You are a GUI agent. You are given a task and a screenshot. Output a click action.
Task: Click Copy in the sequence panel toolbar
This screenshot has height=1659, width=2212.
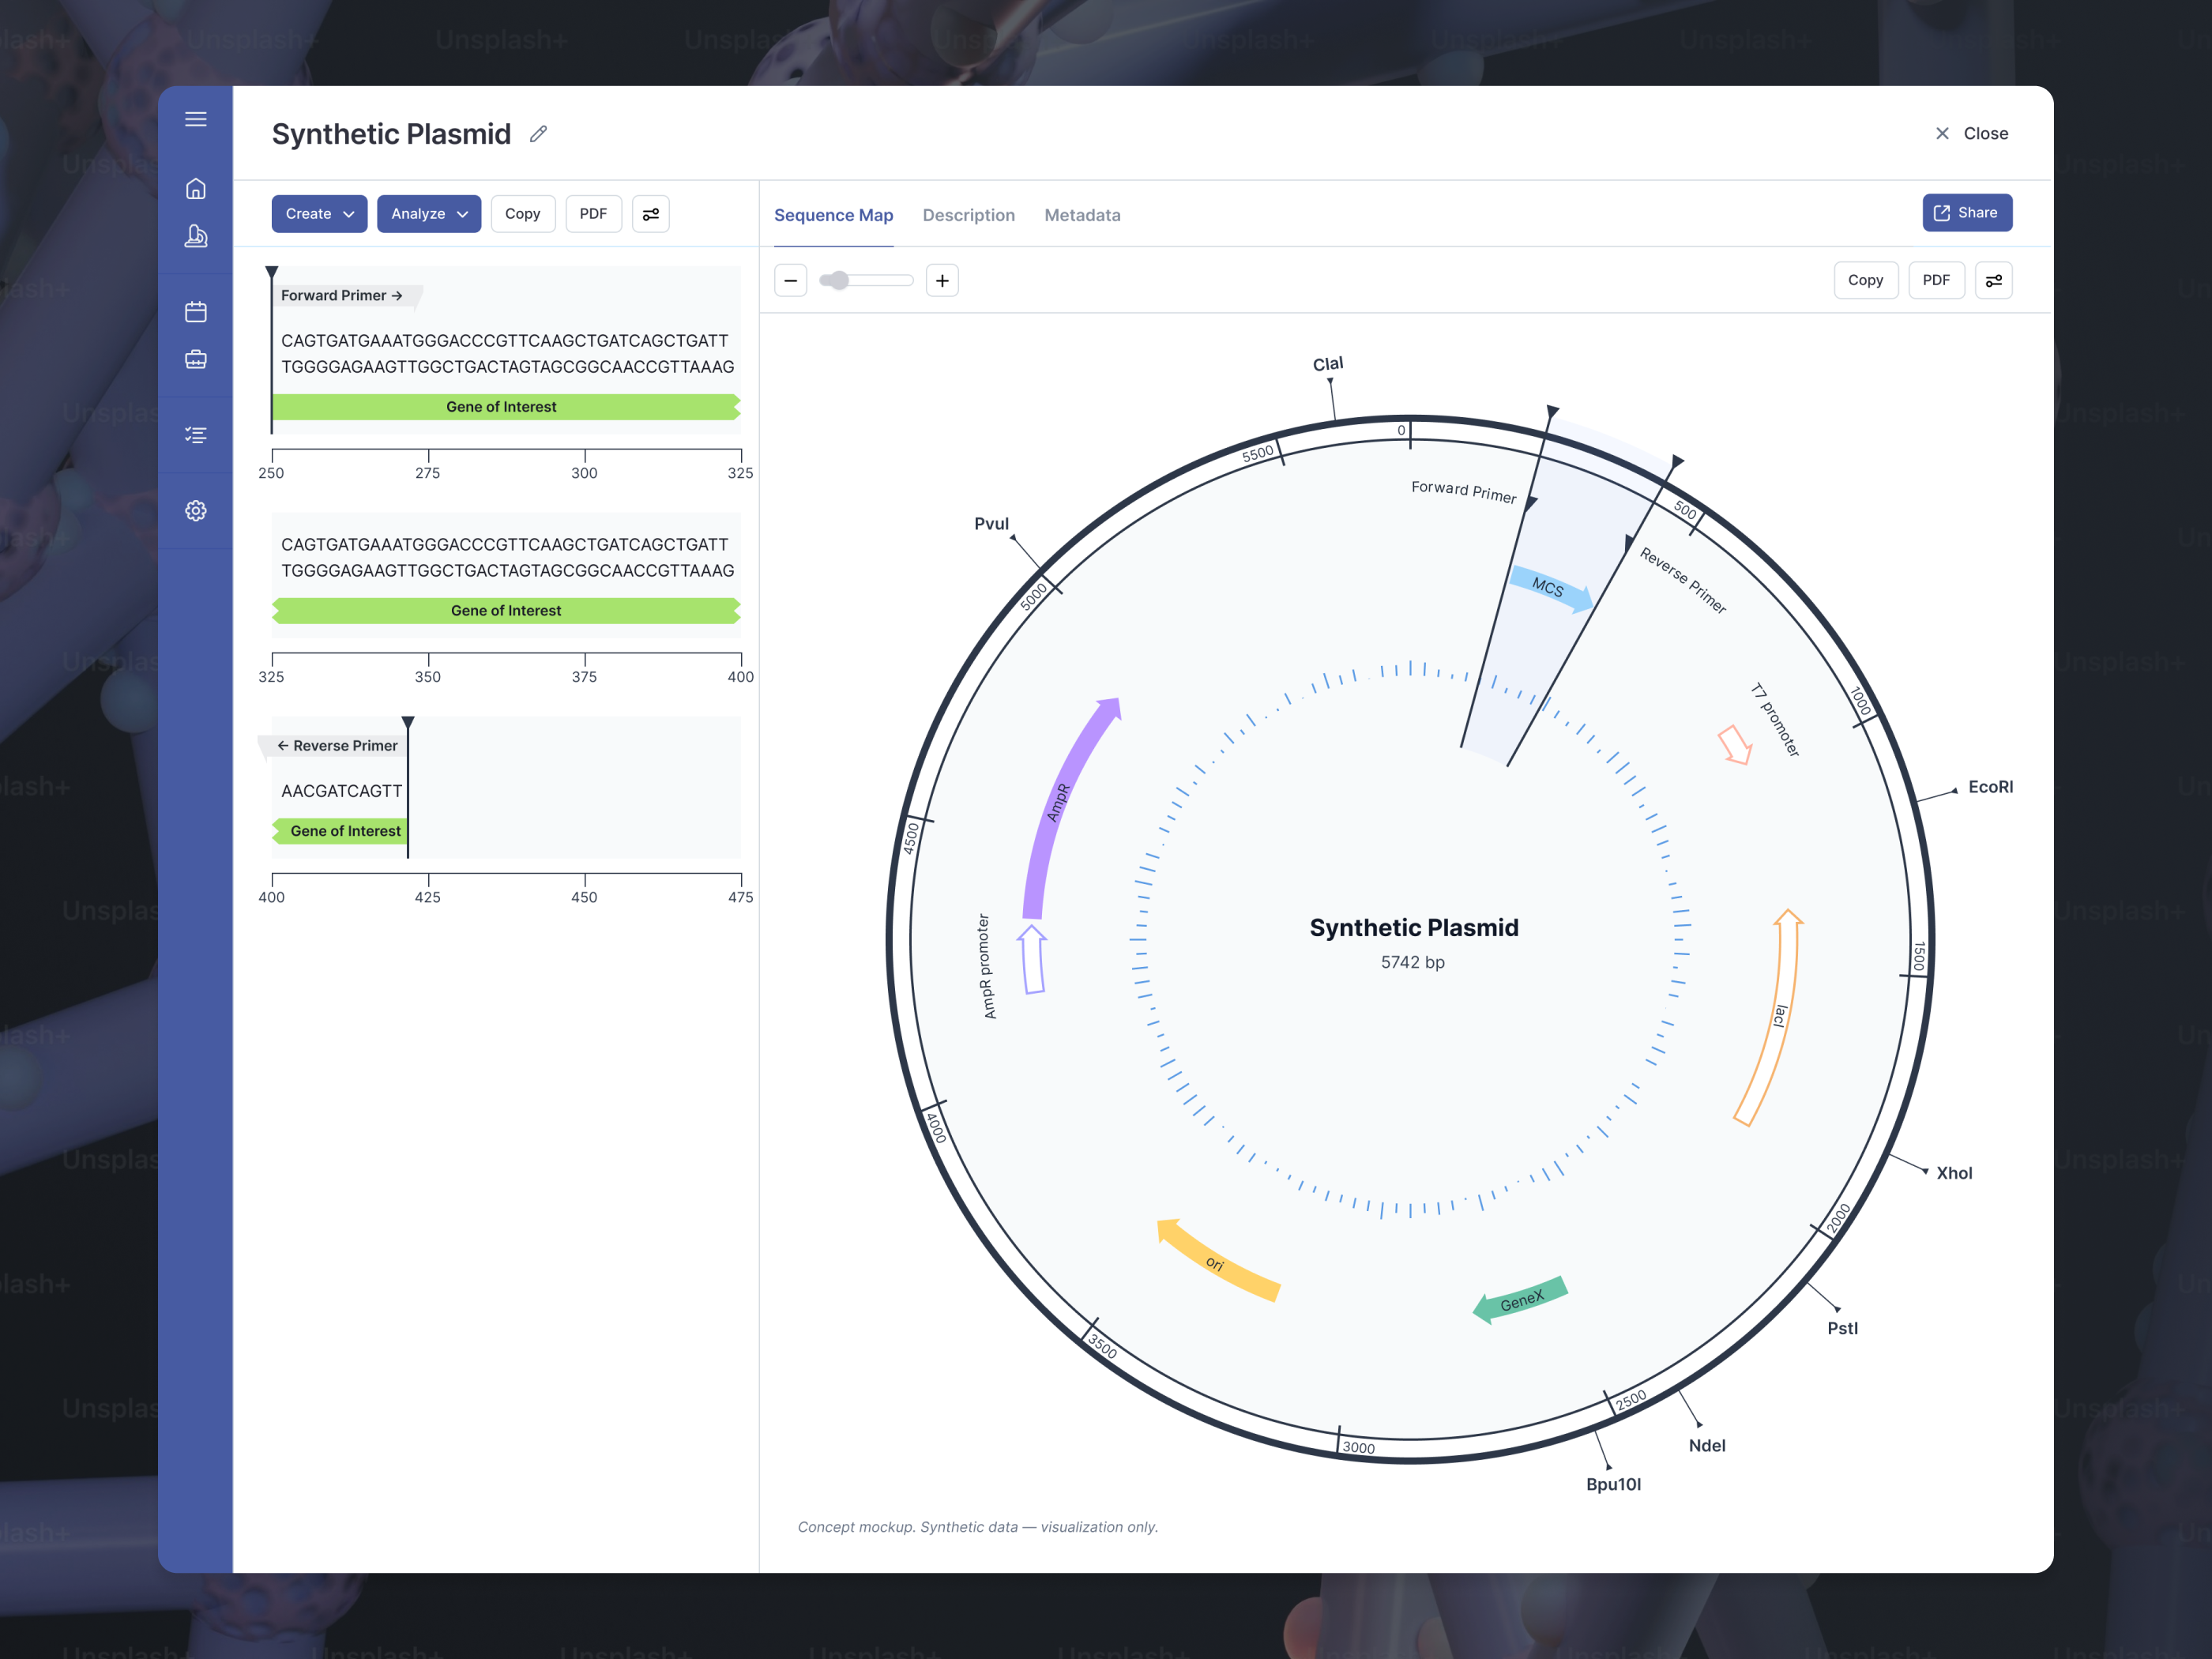click(523, 214)
